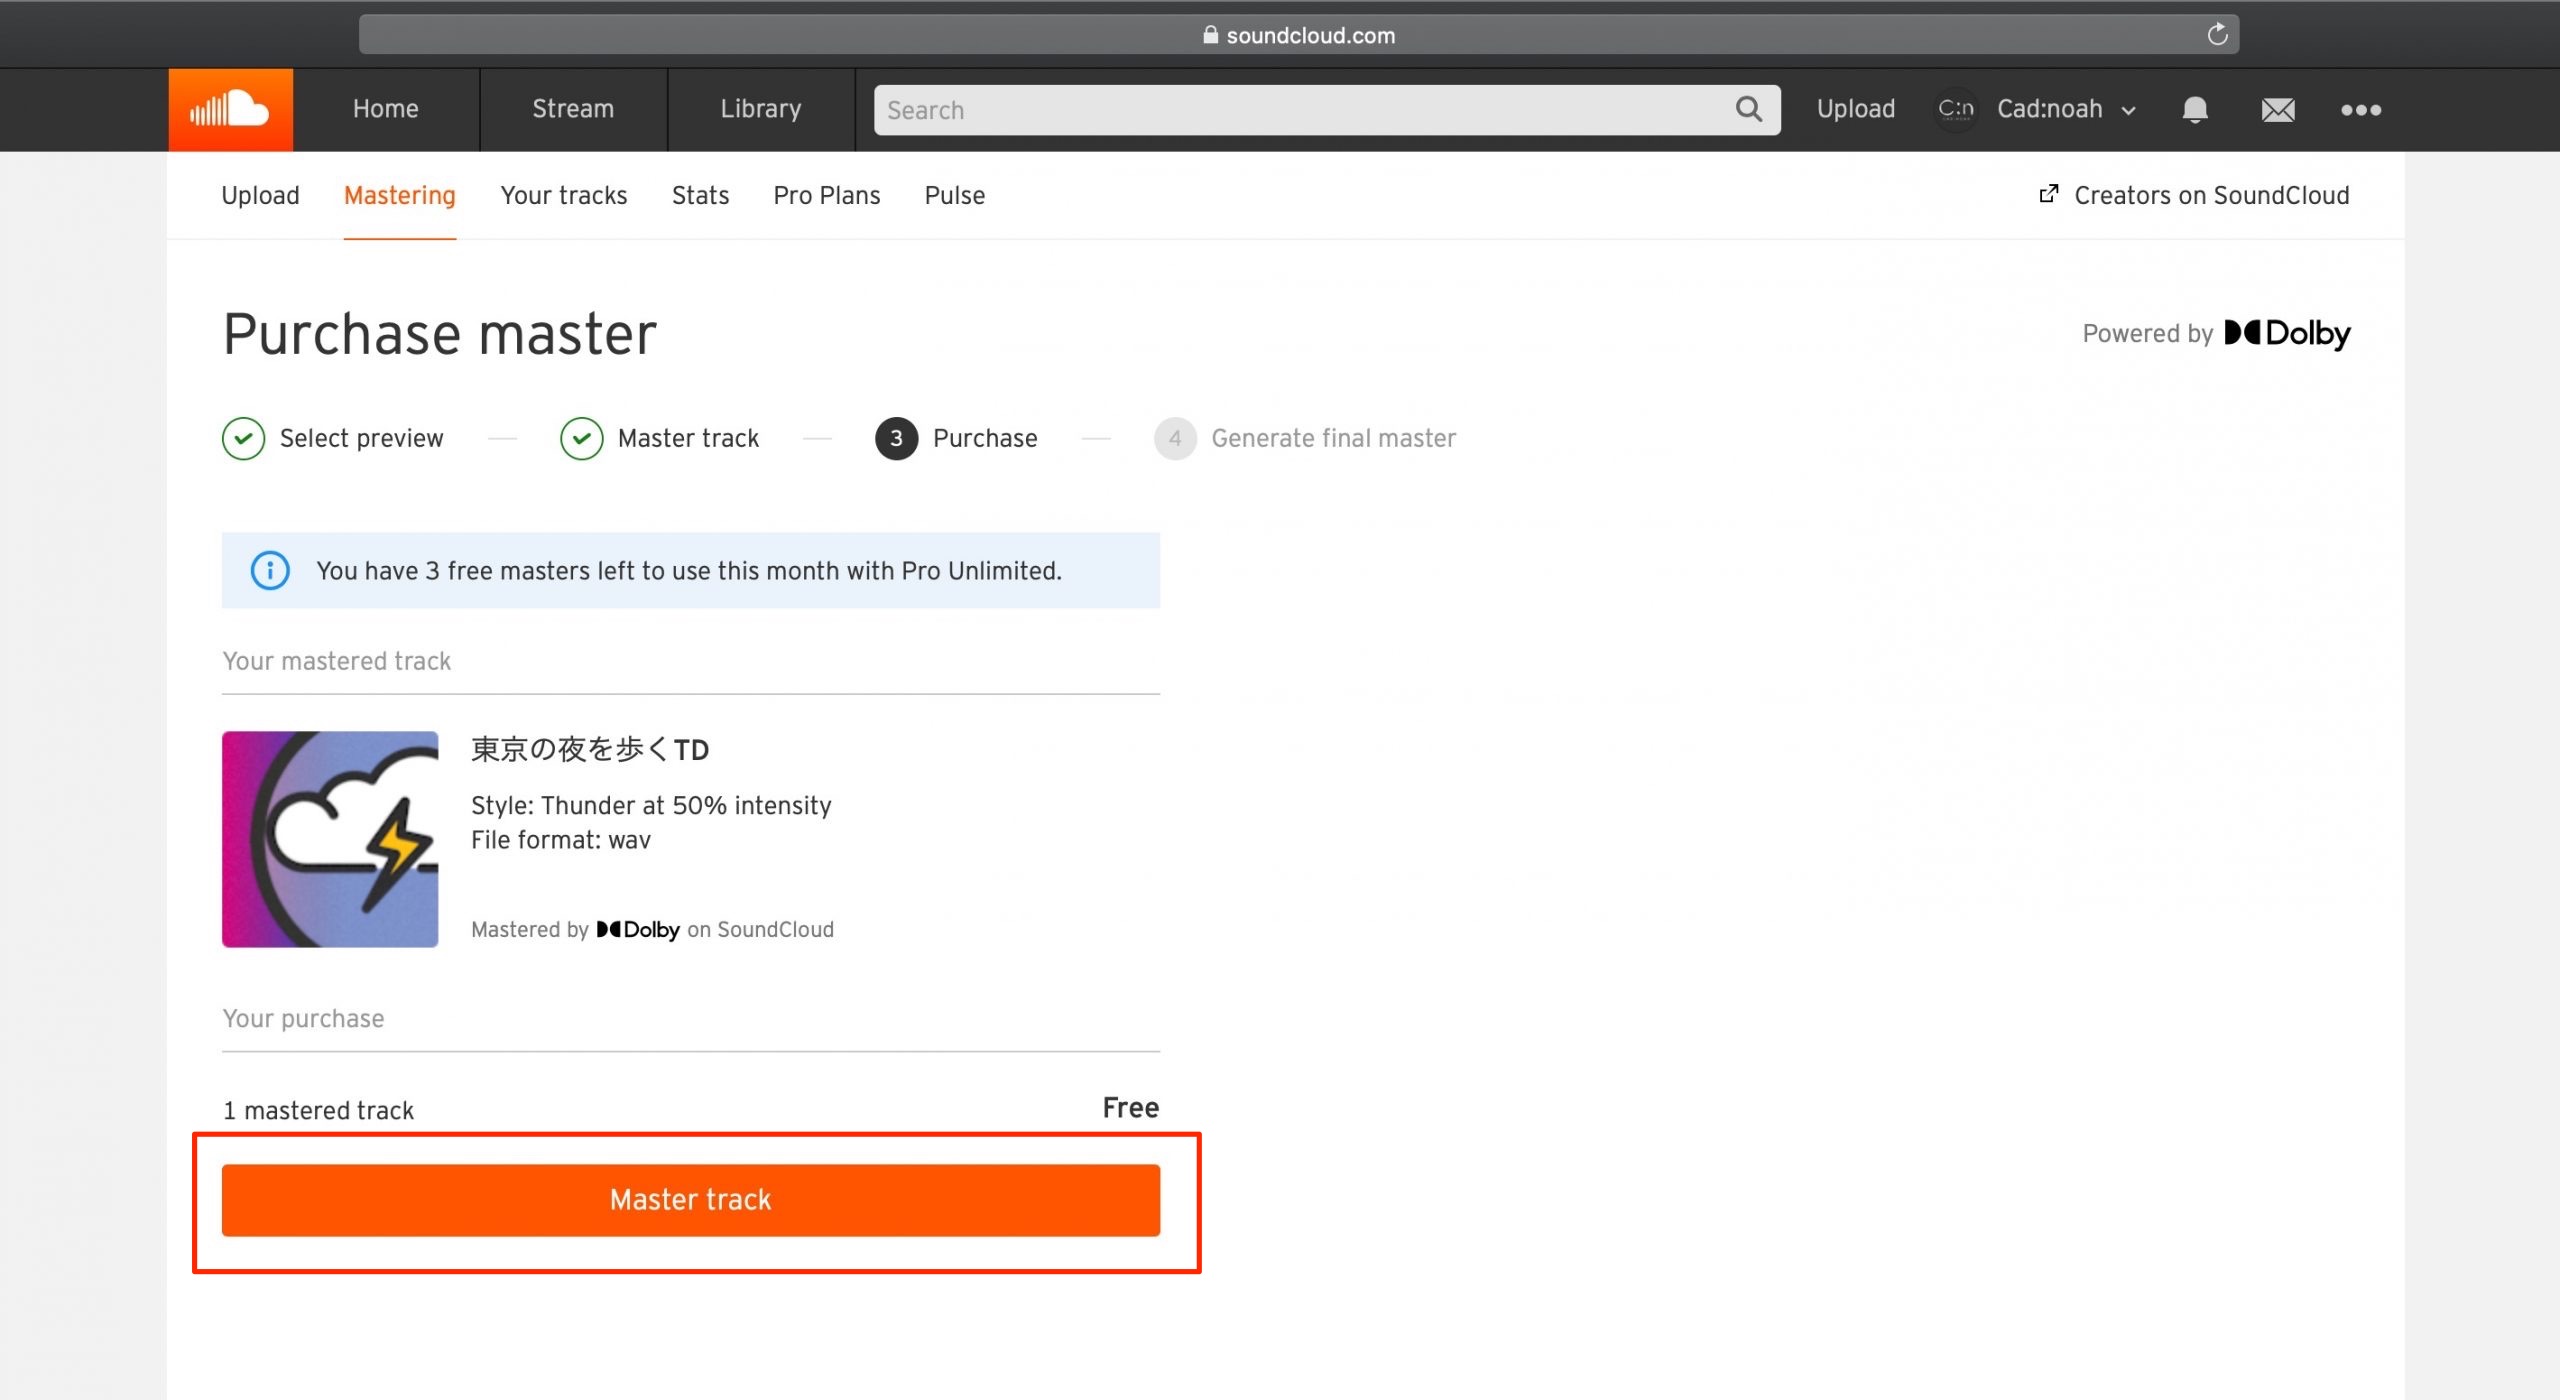Screen dimensions: 2560x1400
Task: Click the free masters left notice text
Action: [x=689, y=570]
